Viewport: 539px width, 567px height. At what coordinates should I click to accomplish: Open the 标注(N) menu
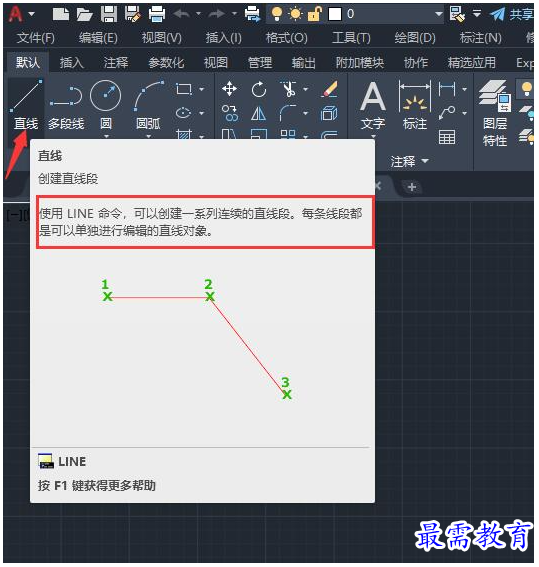pyautogui.click(x=480, y=38)
